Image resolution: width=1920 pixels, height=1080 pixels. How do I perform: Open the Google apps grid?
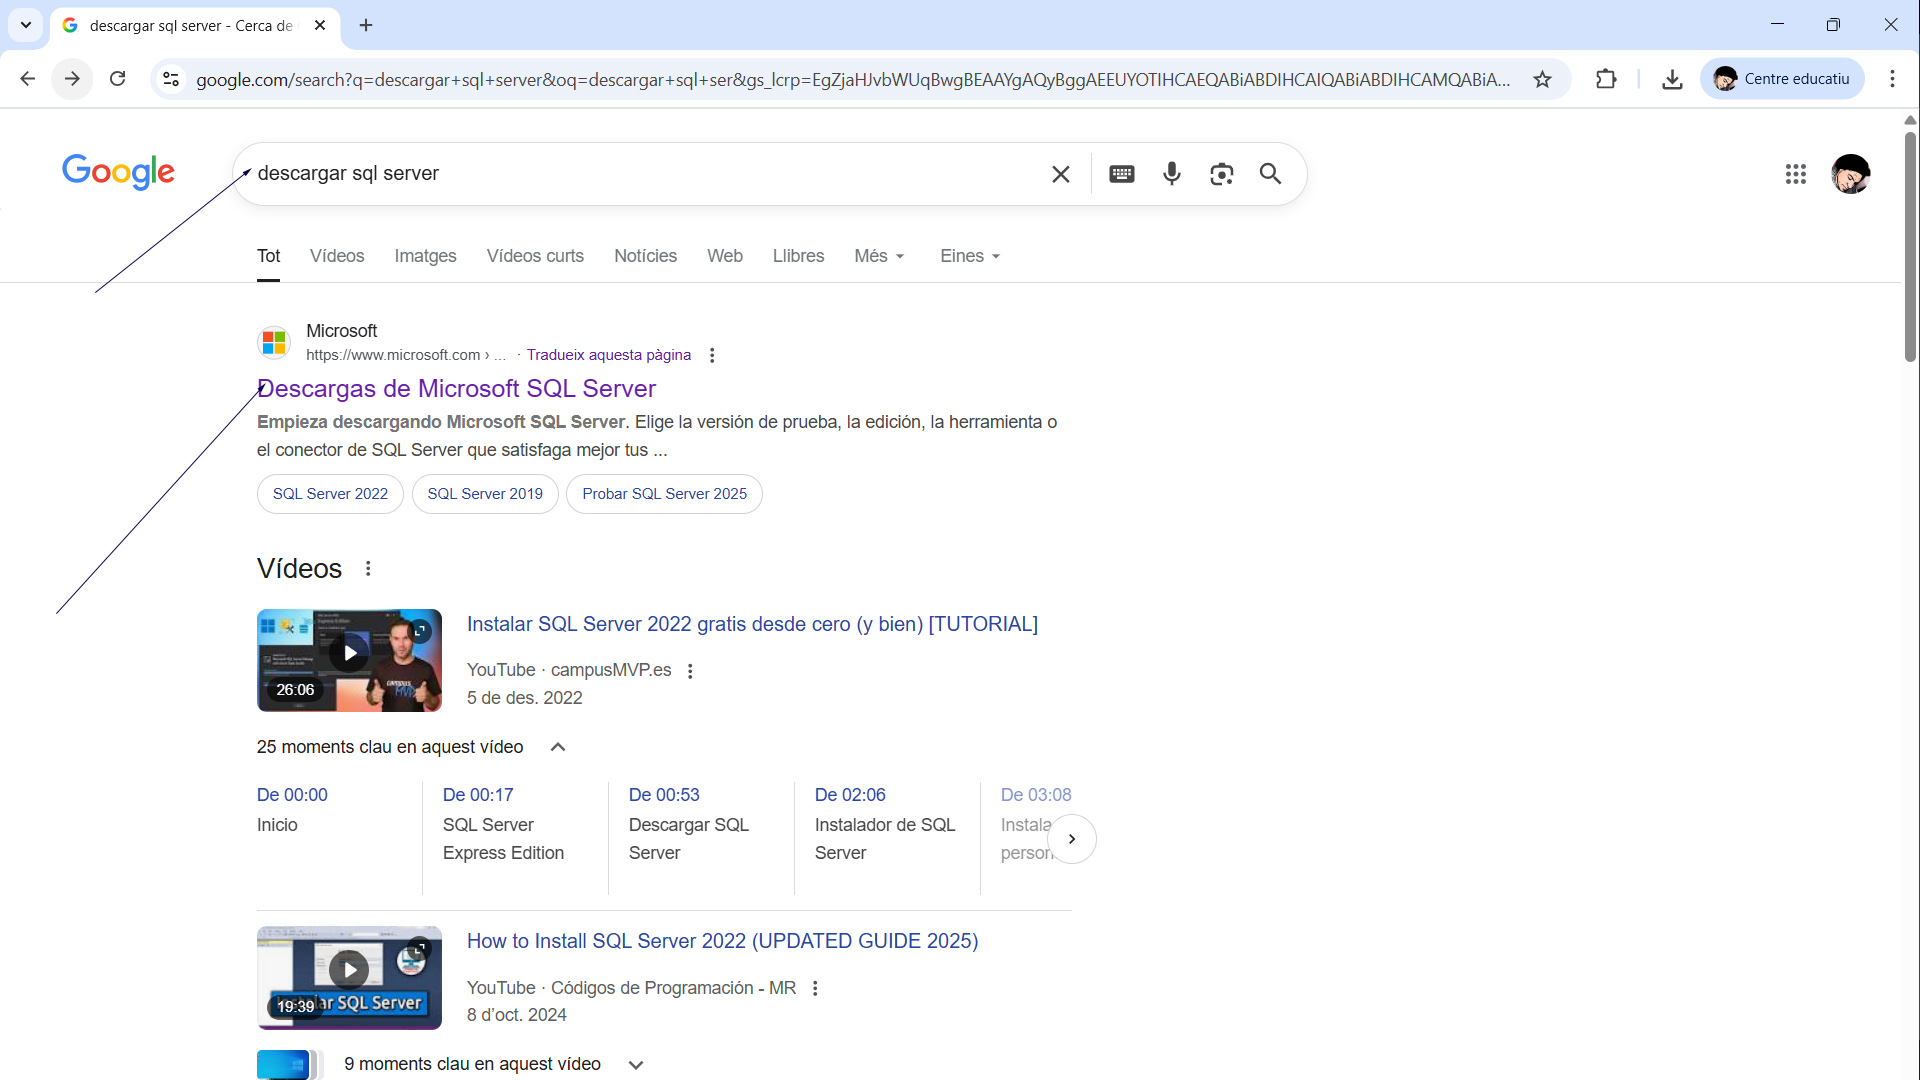1795,174
